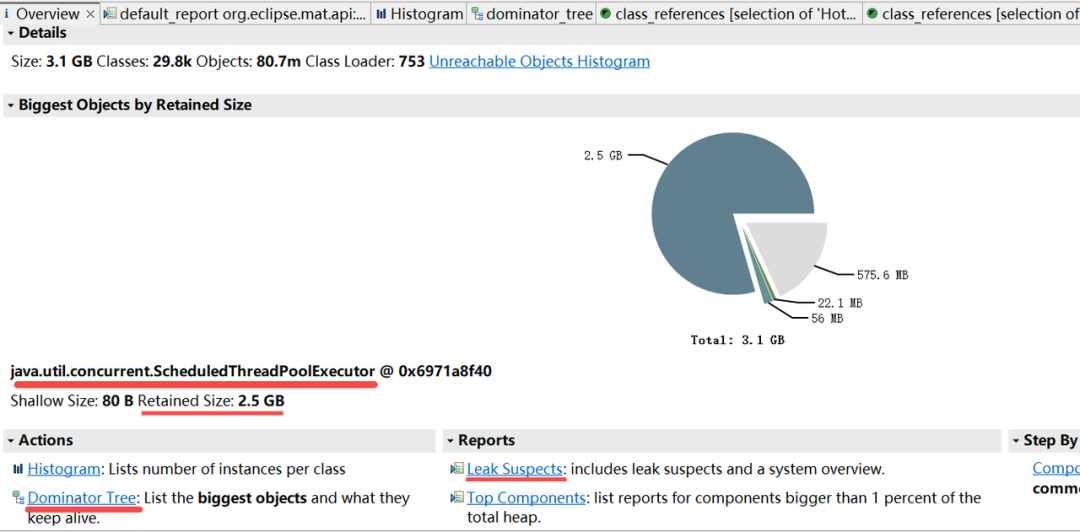The image size is (1080, 532).
Task: Click the Overview tab info icon
Action: [x=6, y=14]
